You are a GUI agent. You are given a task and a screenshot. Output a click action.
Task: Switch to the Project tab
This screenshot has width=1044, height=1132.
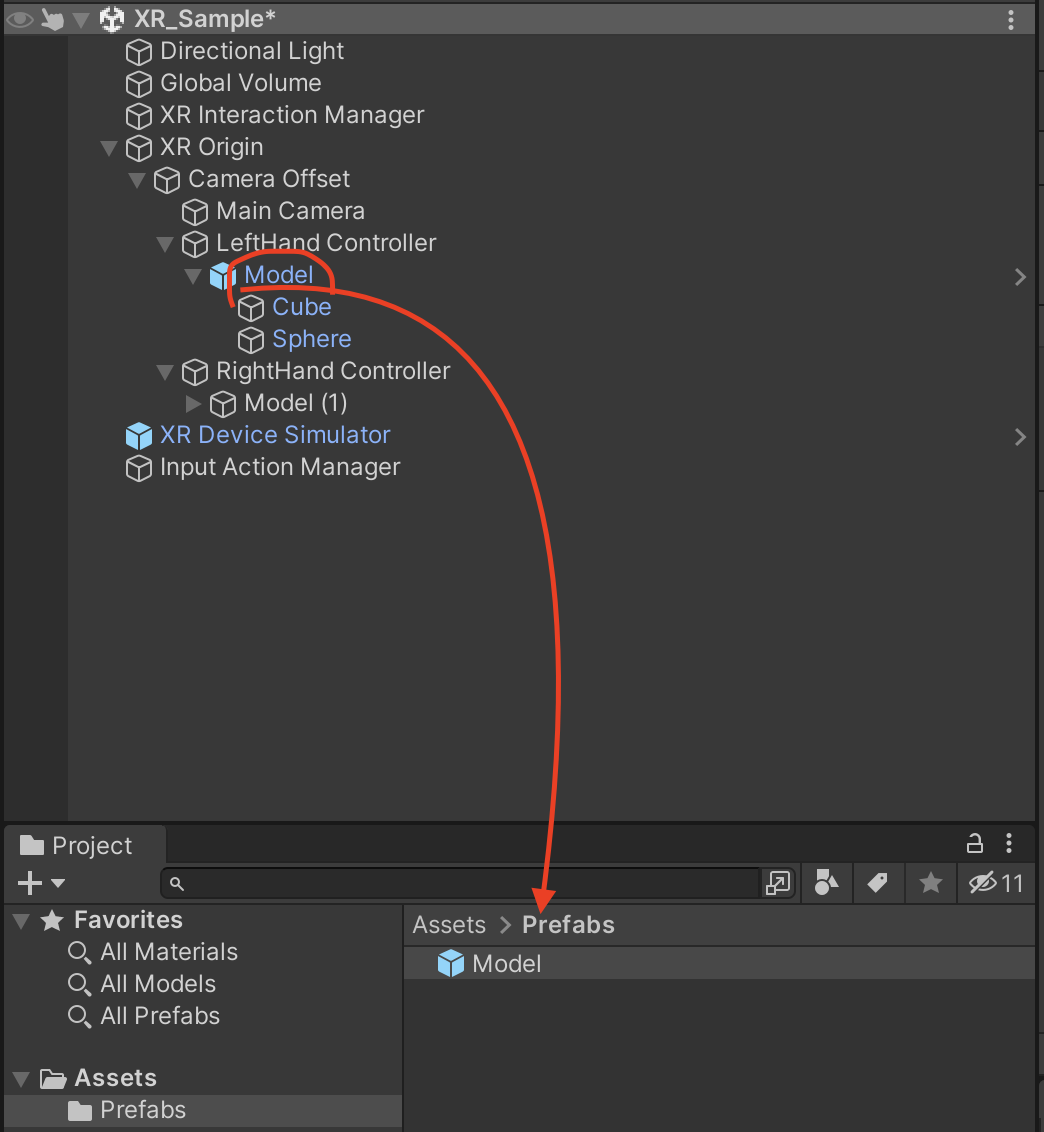point(85,845)
